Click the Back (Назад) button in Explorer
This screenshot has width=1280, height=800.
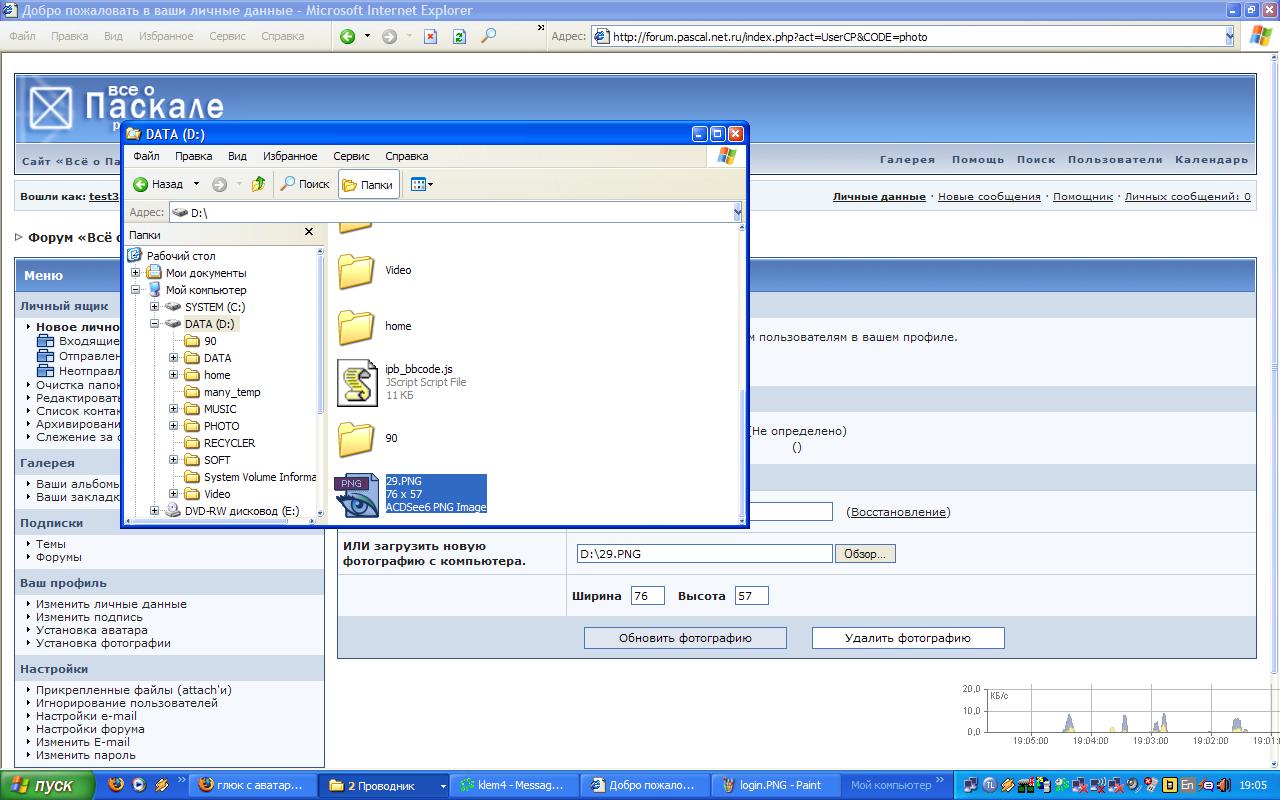(x=158, y=184)
